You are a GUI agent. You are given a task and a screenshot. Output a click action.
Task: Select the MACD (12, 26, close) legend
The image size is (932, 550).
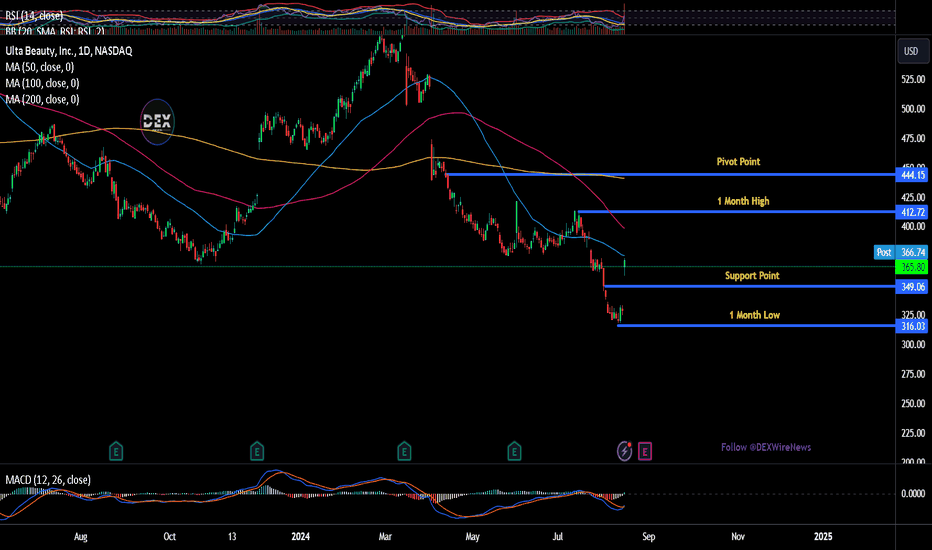(x=48, y=480)
